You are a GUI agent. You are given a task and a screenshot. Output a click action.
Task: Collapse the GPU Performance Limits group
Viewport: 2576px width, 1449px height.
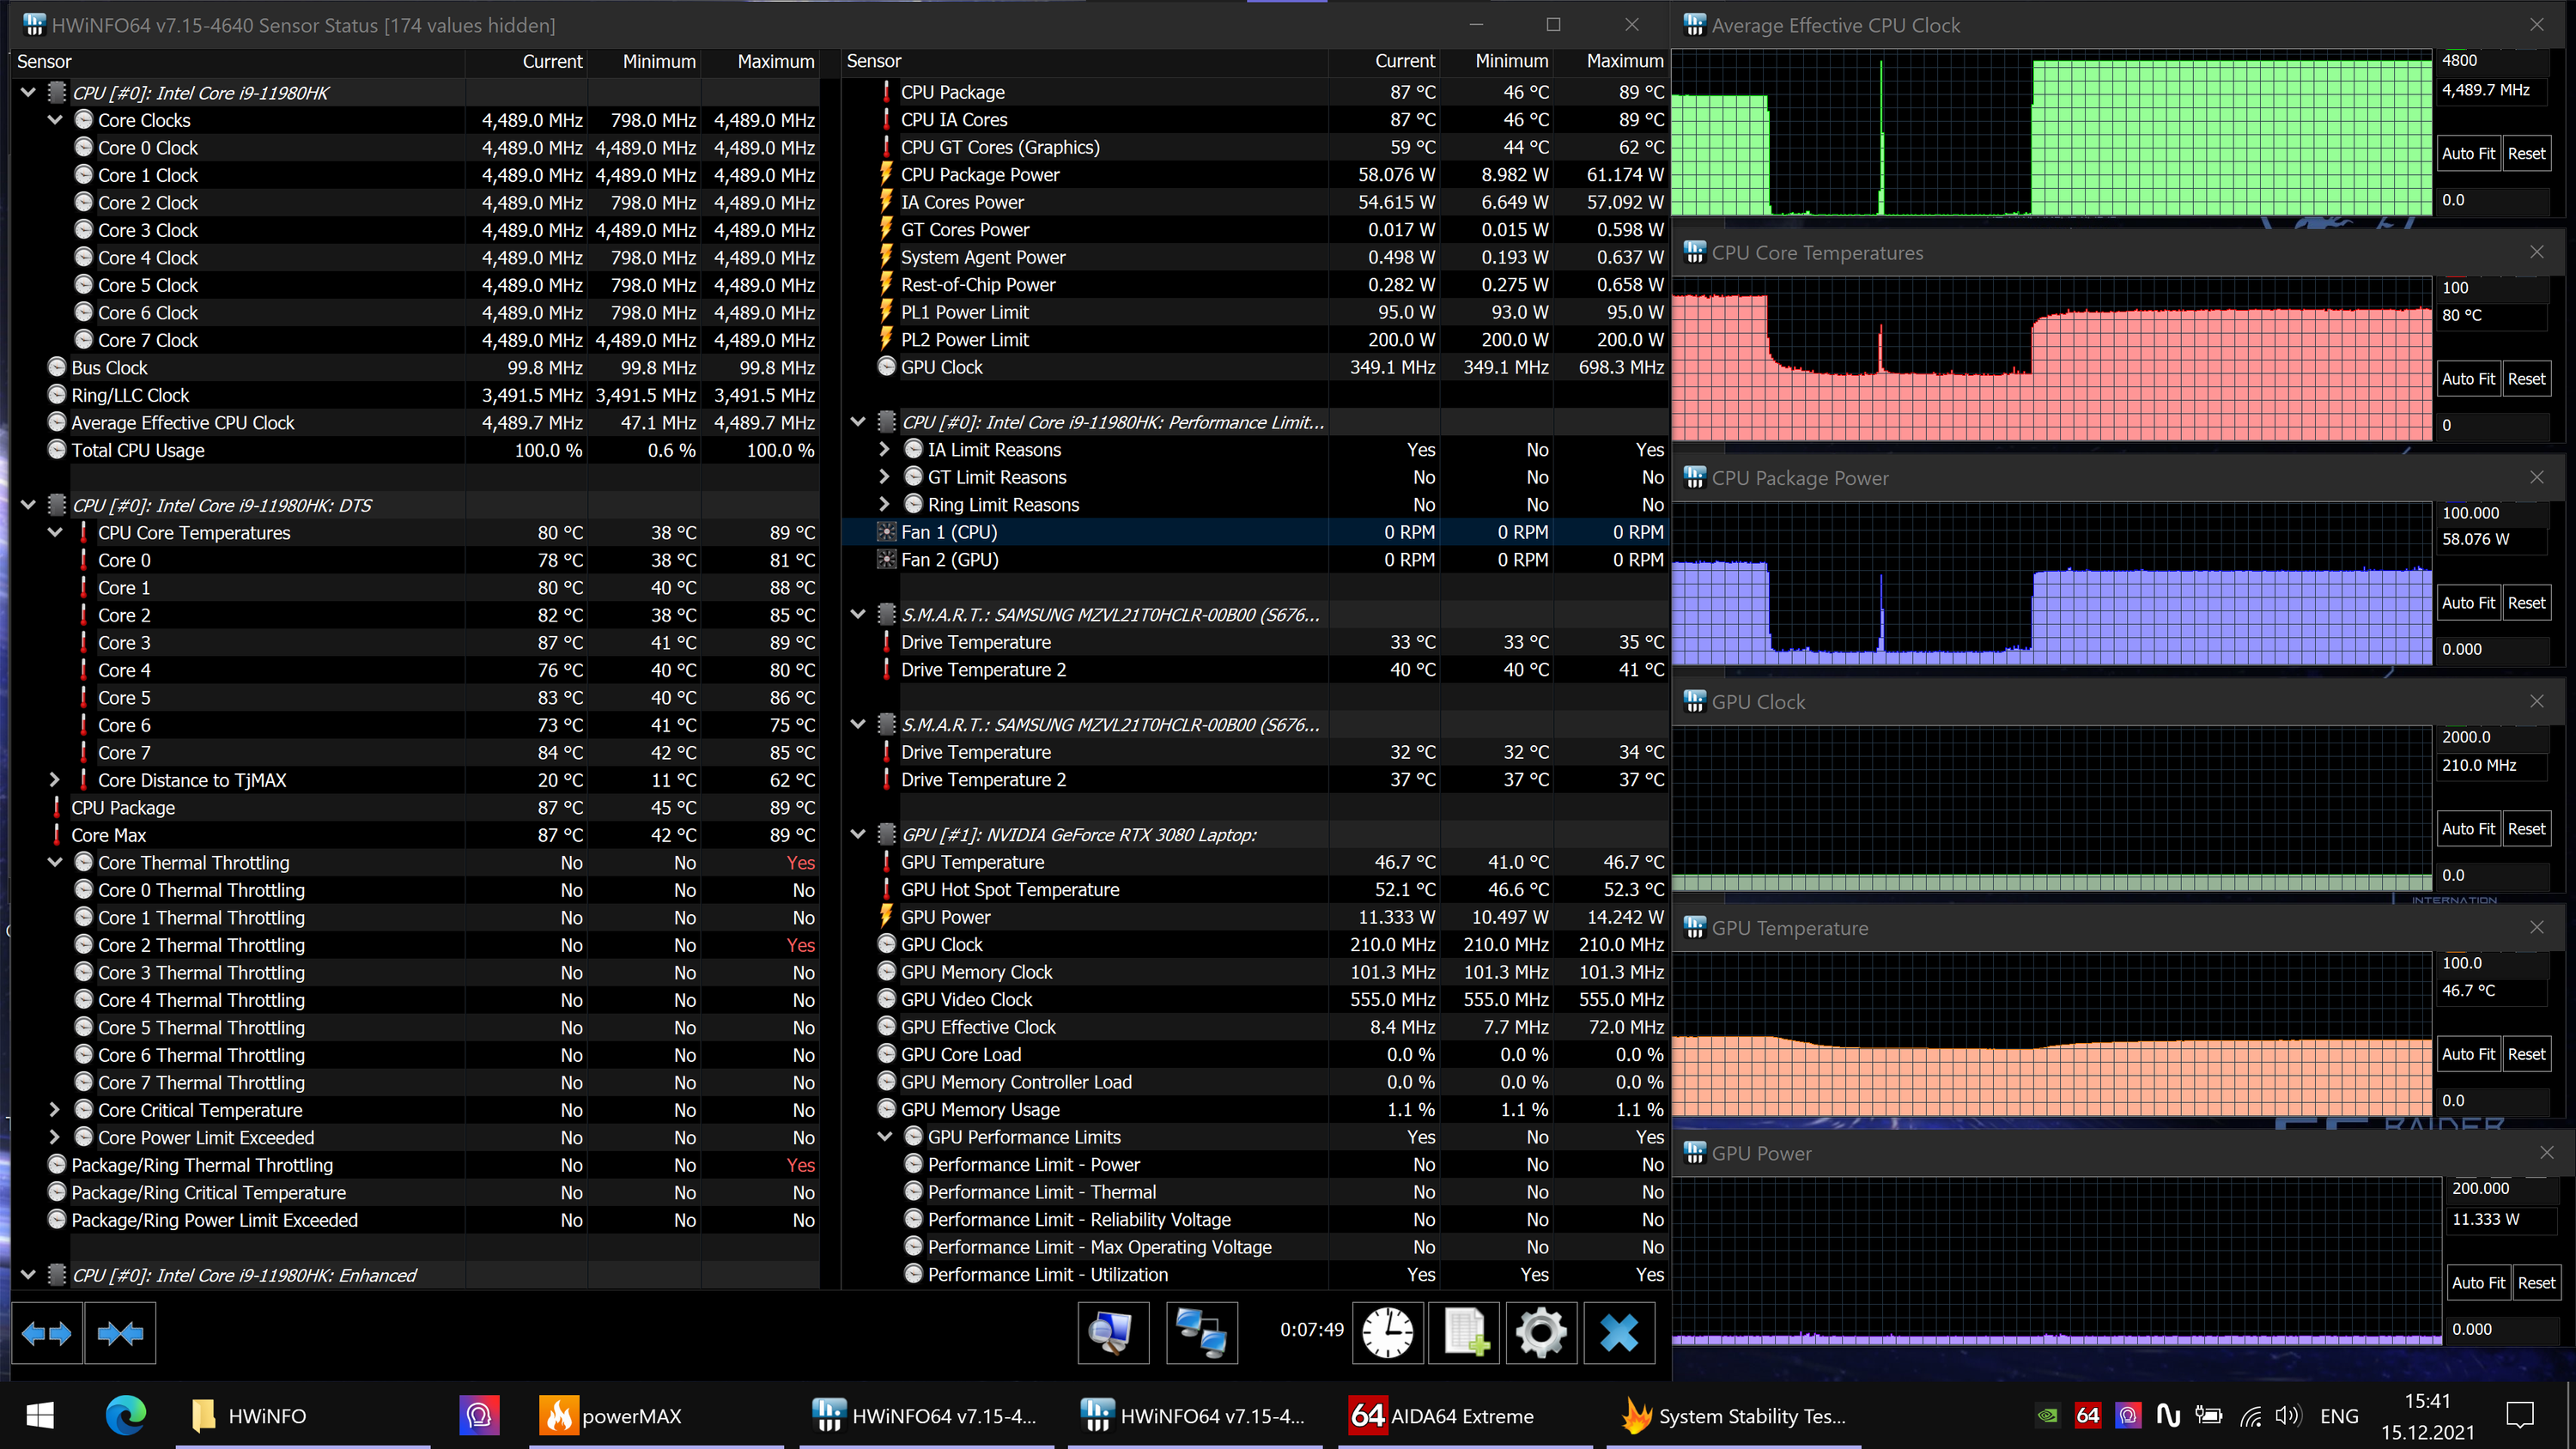885,1137
